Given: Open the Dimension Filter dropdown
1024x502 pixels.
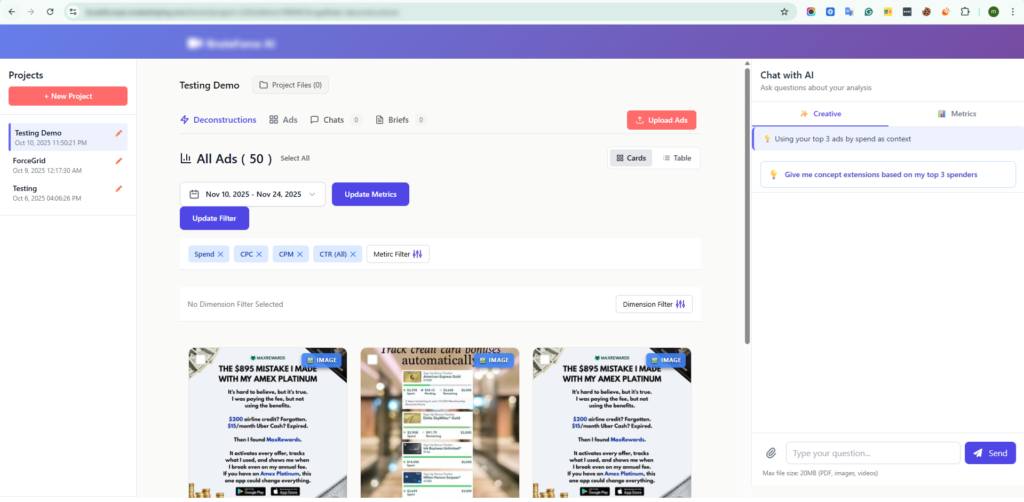Looking at the screenshot, I should pos(653,304).
